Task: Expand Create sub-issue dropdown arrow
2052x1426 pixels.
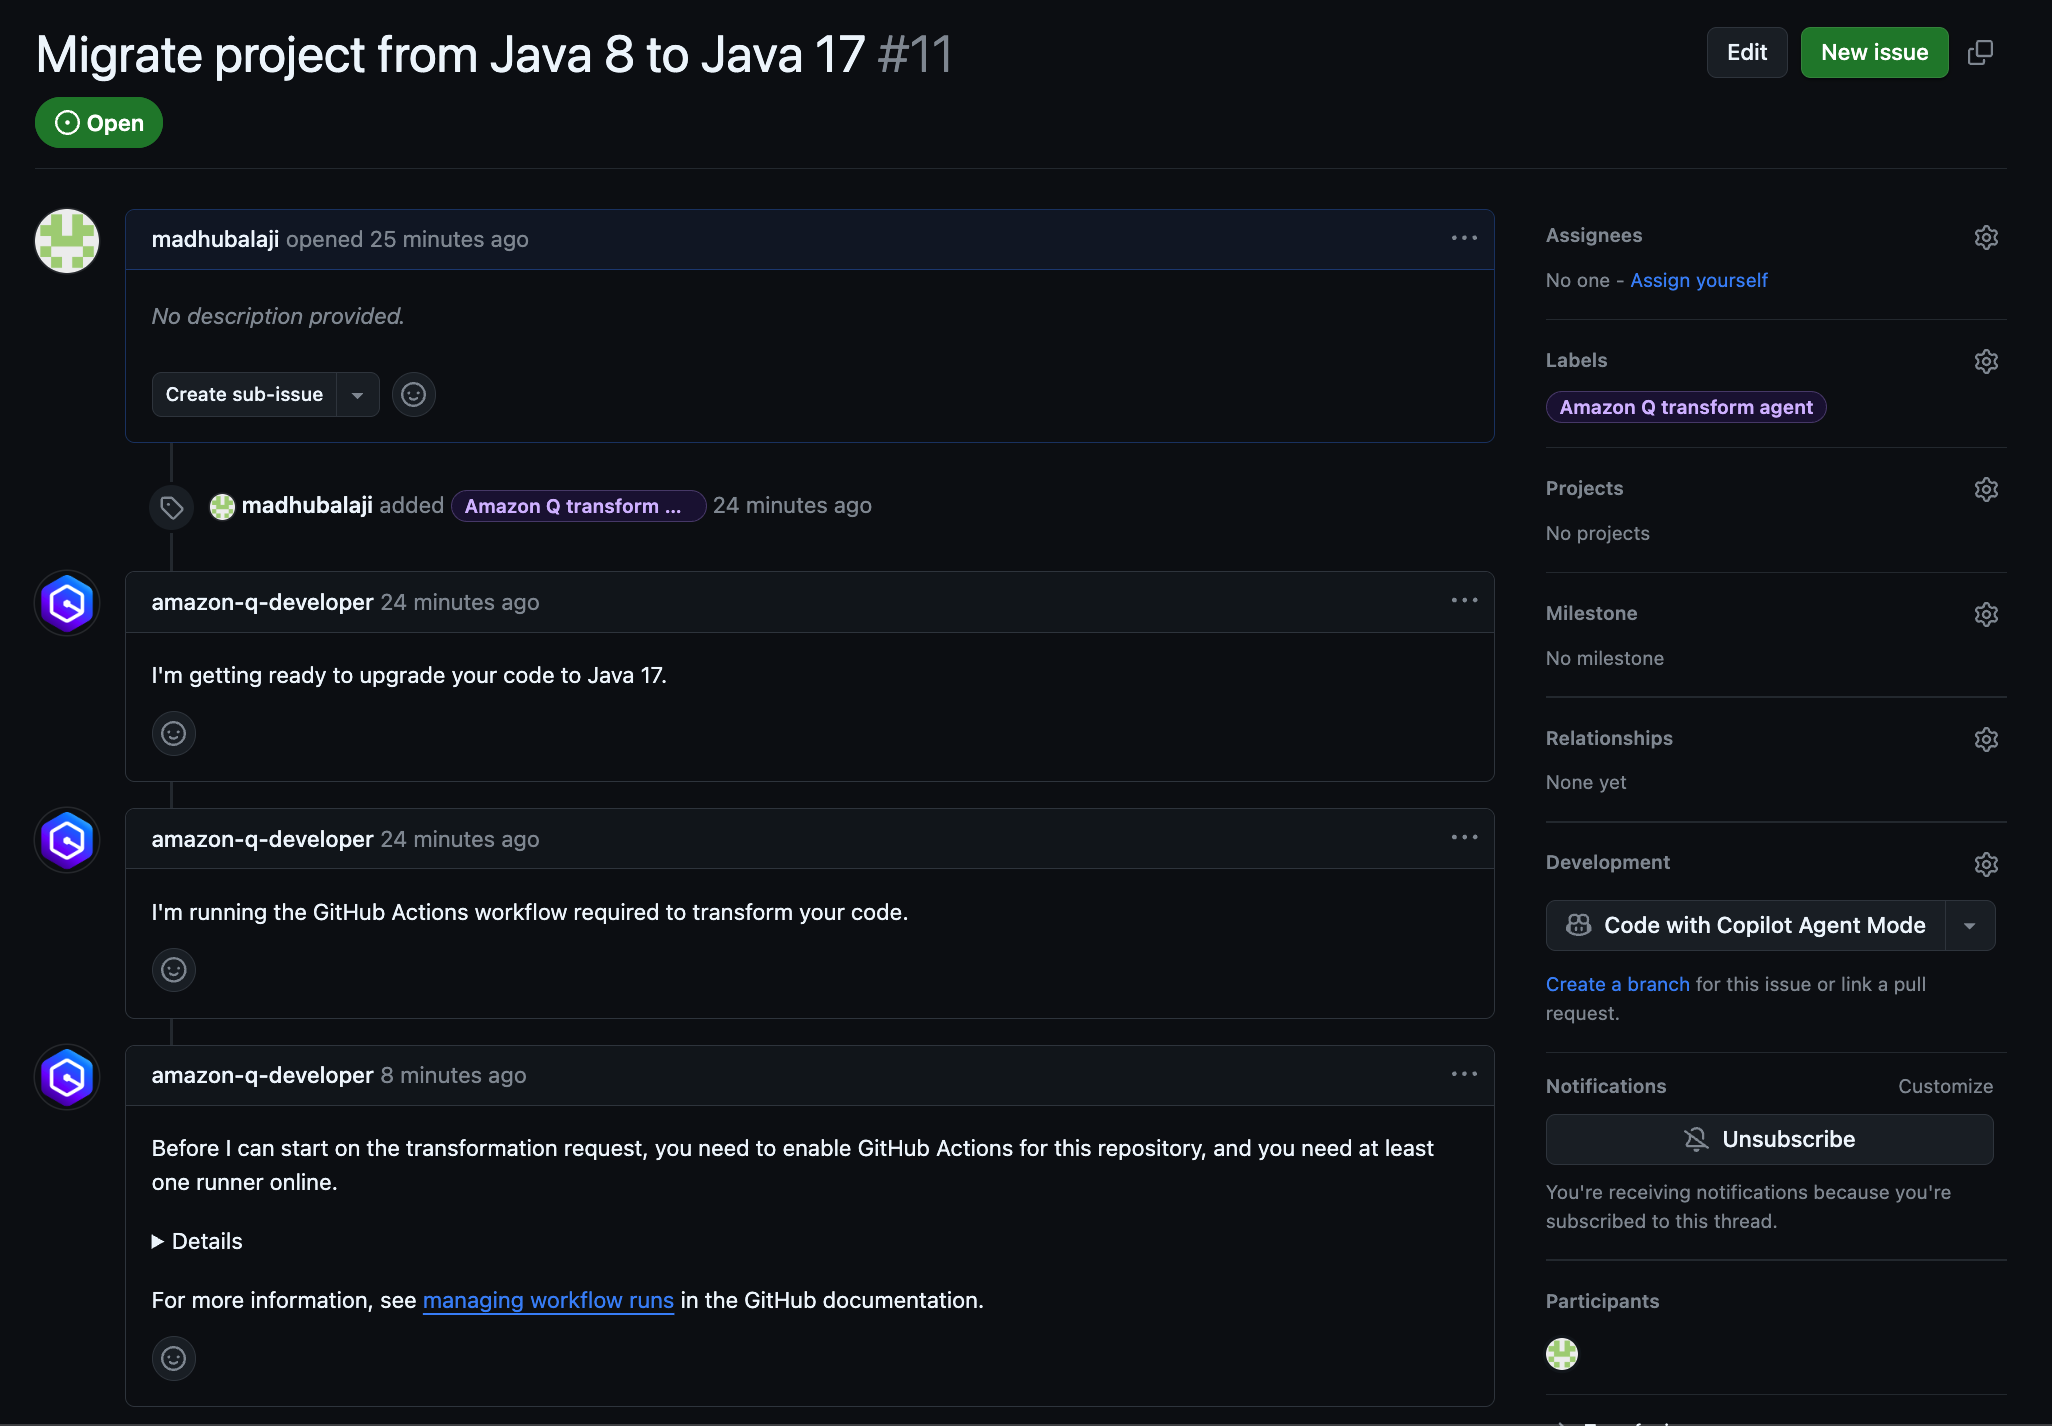Action: [357, 395]
